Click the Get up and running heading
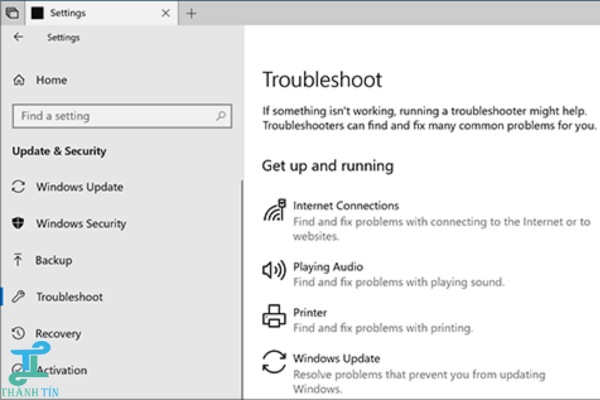 coord(328,165)
